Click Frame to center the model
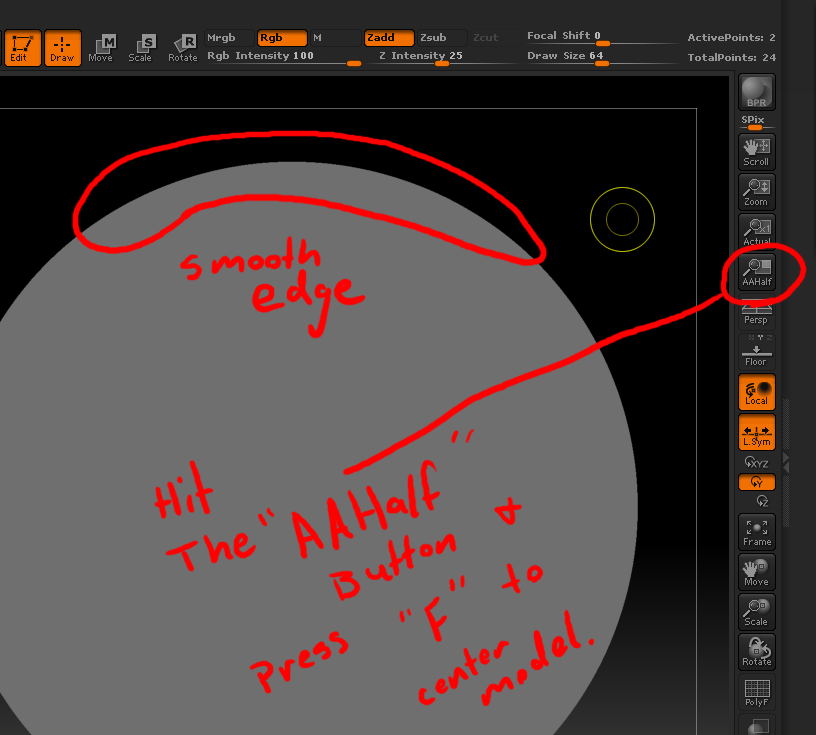The image size is (816, 735). tap(757, 532)
